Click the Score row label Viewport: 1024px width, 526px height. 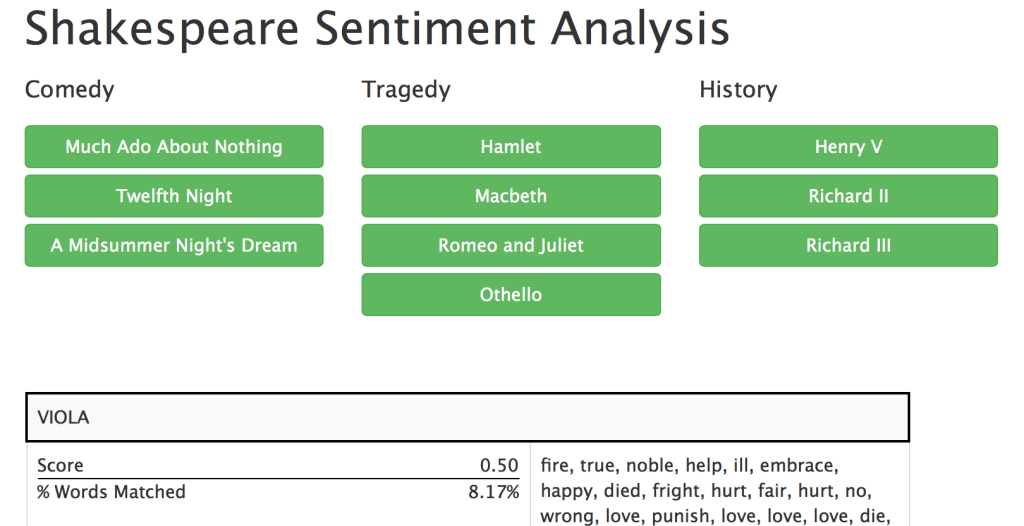click(x=60, y=465)
